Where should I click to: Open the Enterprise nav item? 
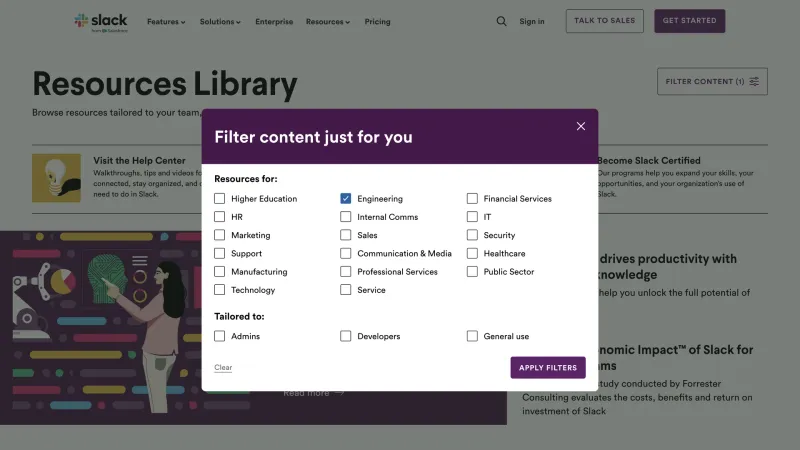click(274, 22)
